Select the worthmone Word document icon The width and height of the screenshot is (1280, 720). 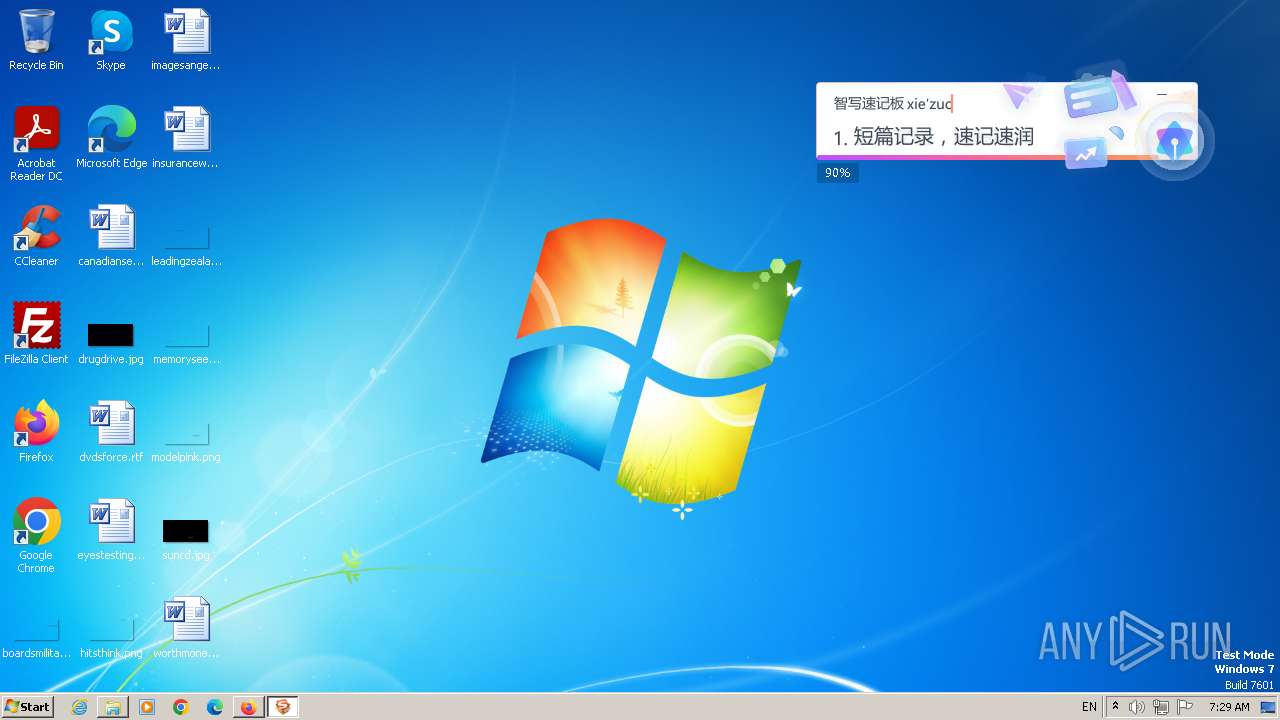[x=186, y=628]
